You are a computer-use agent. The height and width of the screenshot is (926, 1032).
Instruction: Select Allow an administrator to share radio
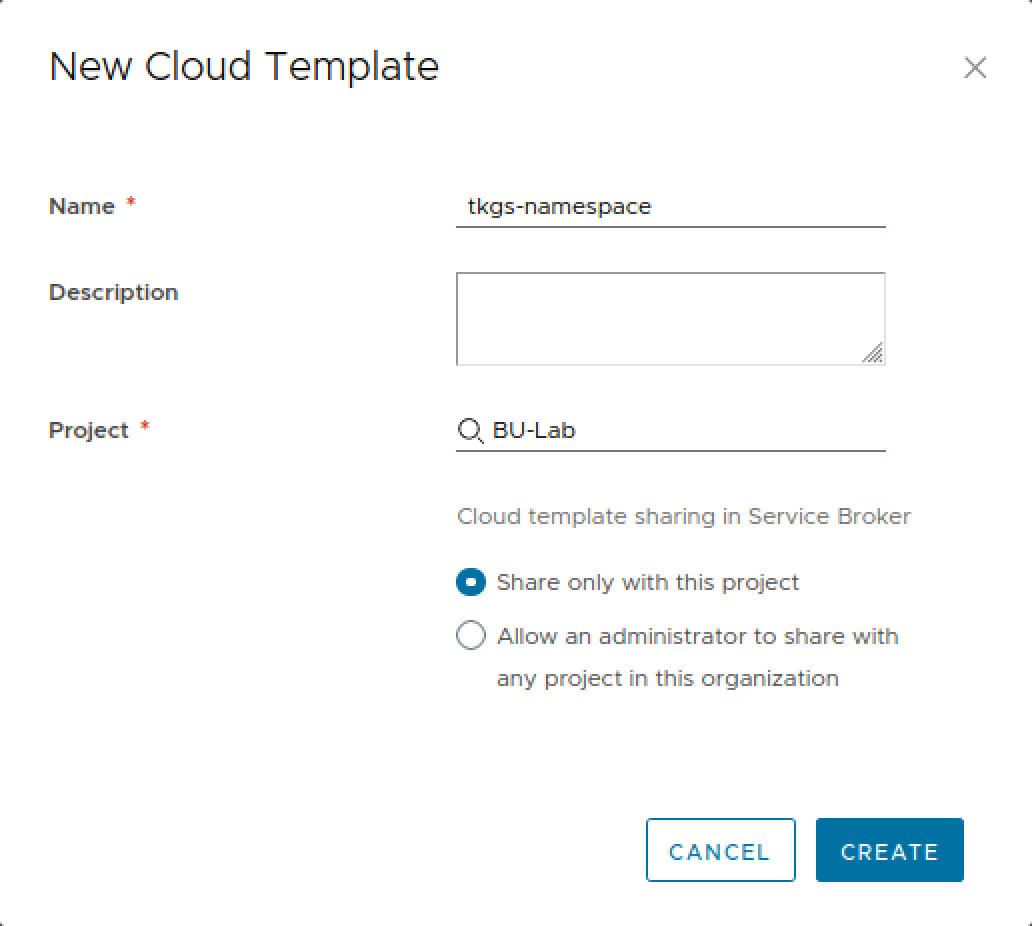click(471, 636)
